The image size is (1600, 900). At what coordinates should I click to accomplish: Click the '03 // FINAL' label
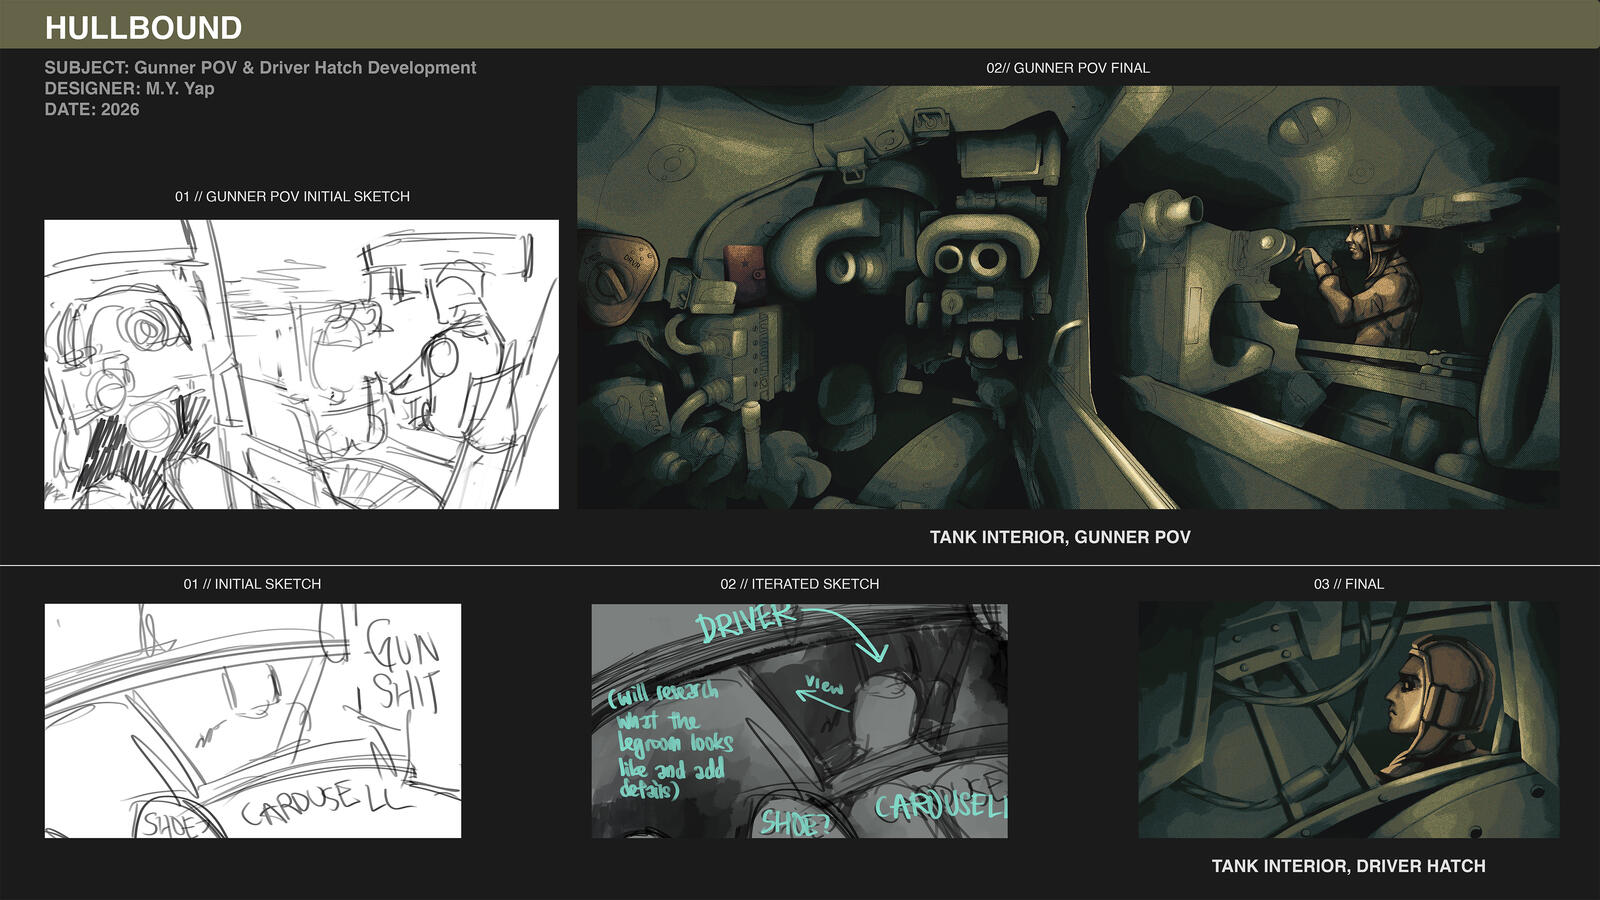[x=1349, y=583]
